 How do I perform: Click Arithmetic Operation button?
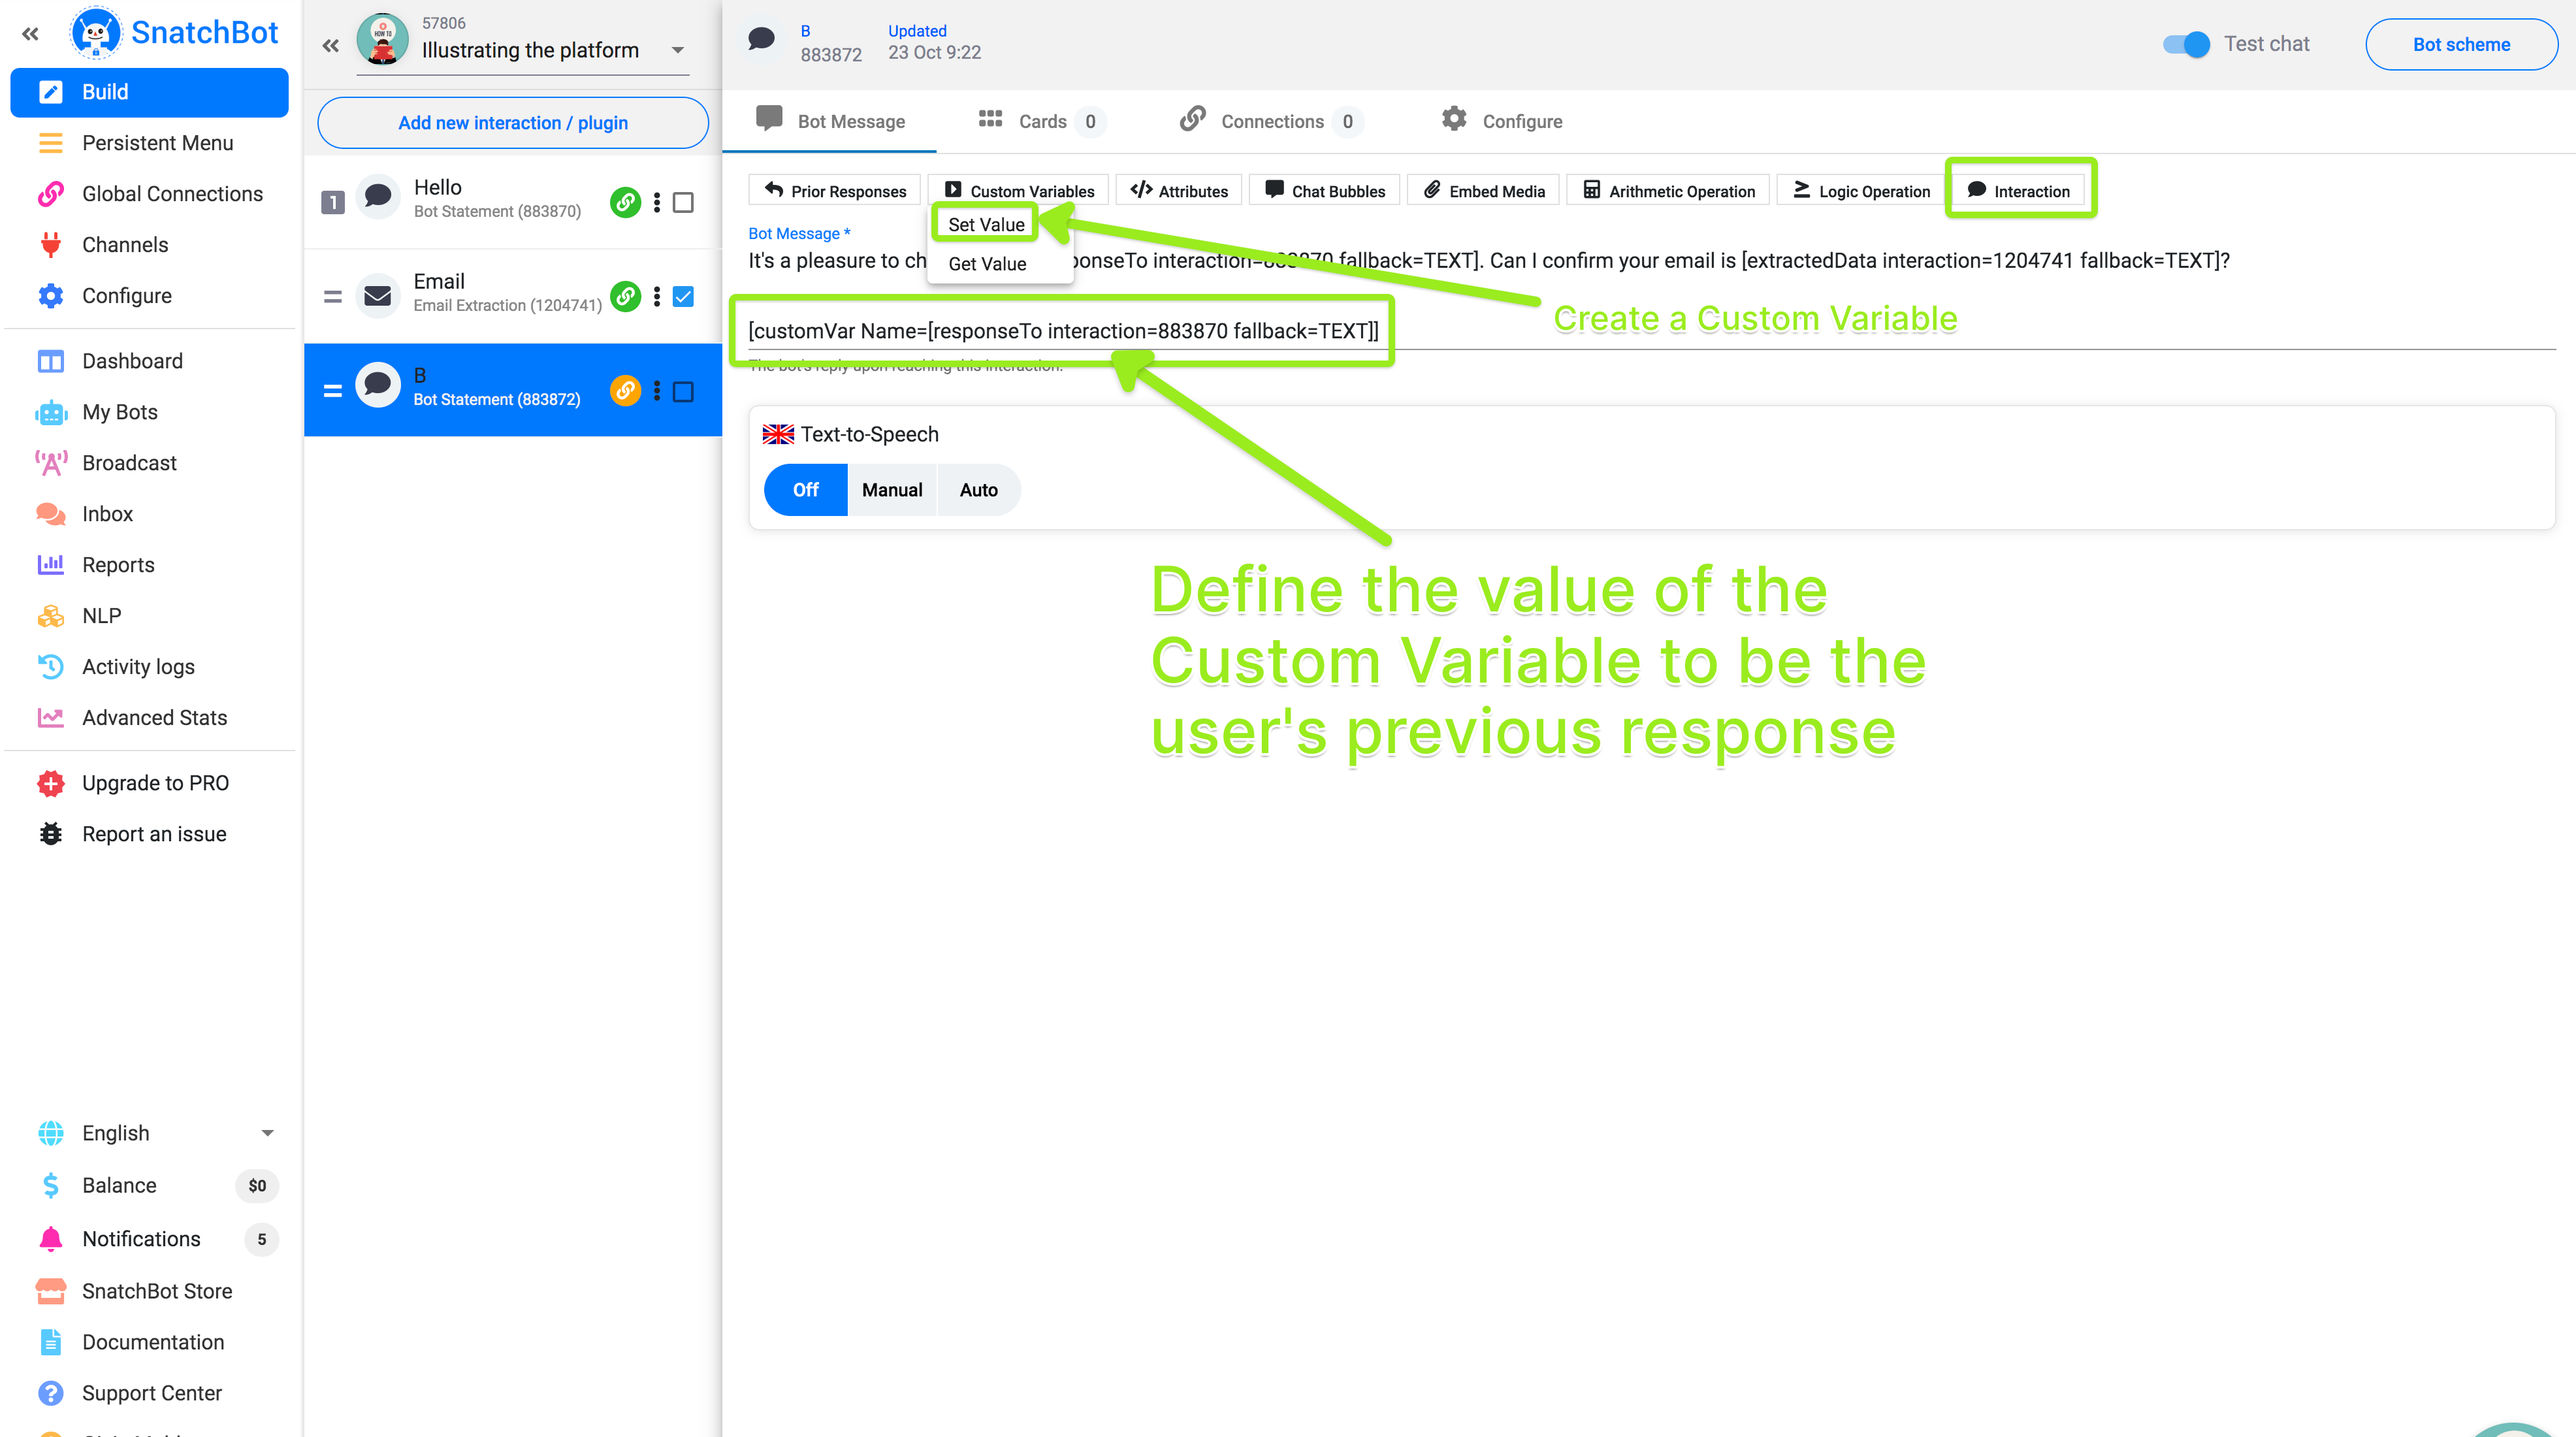pos(1668,191)
